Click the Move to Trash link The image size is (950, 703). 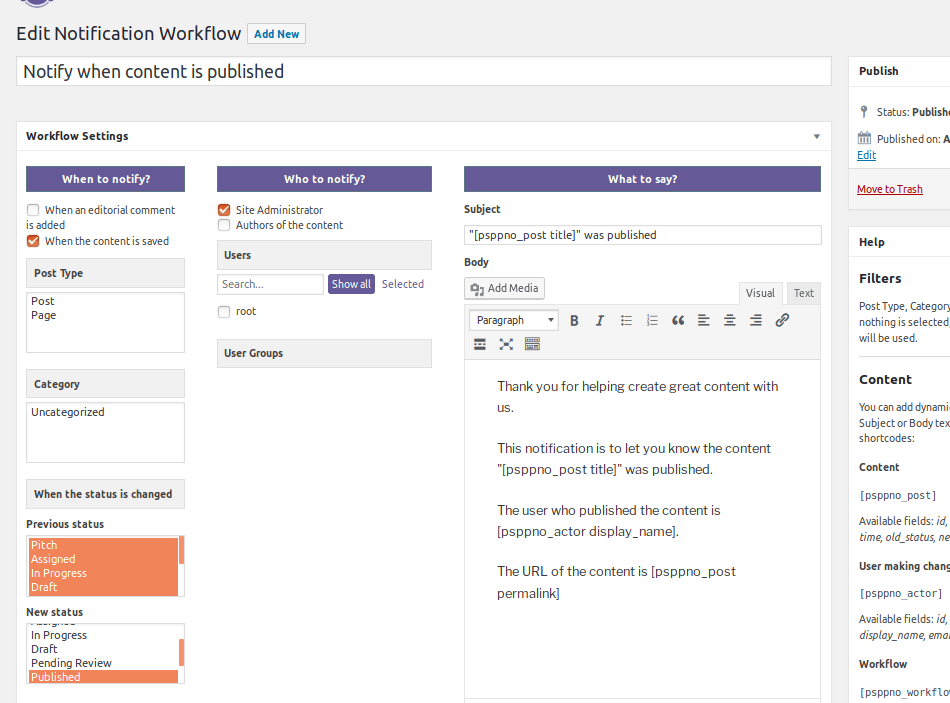[x=889, y=189]
